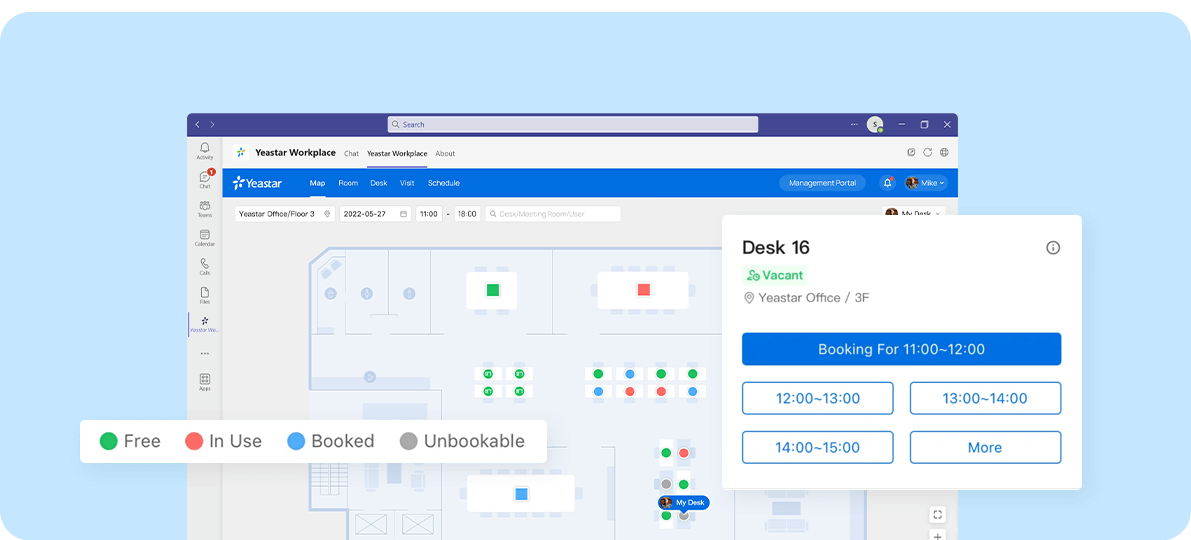The height and width of the screenshot is (540, 1191).
Task: Show More time slots
Action: pyautogui.click(x=985, y=447)
